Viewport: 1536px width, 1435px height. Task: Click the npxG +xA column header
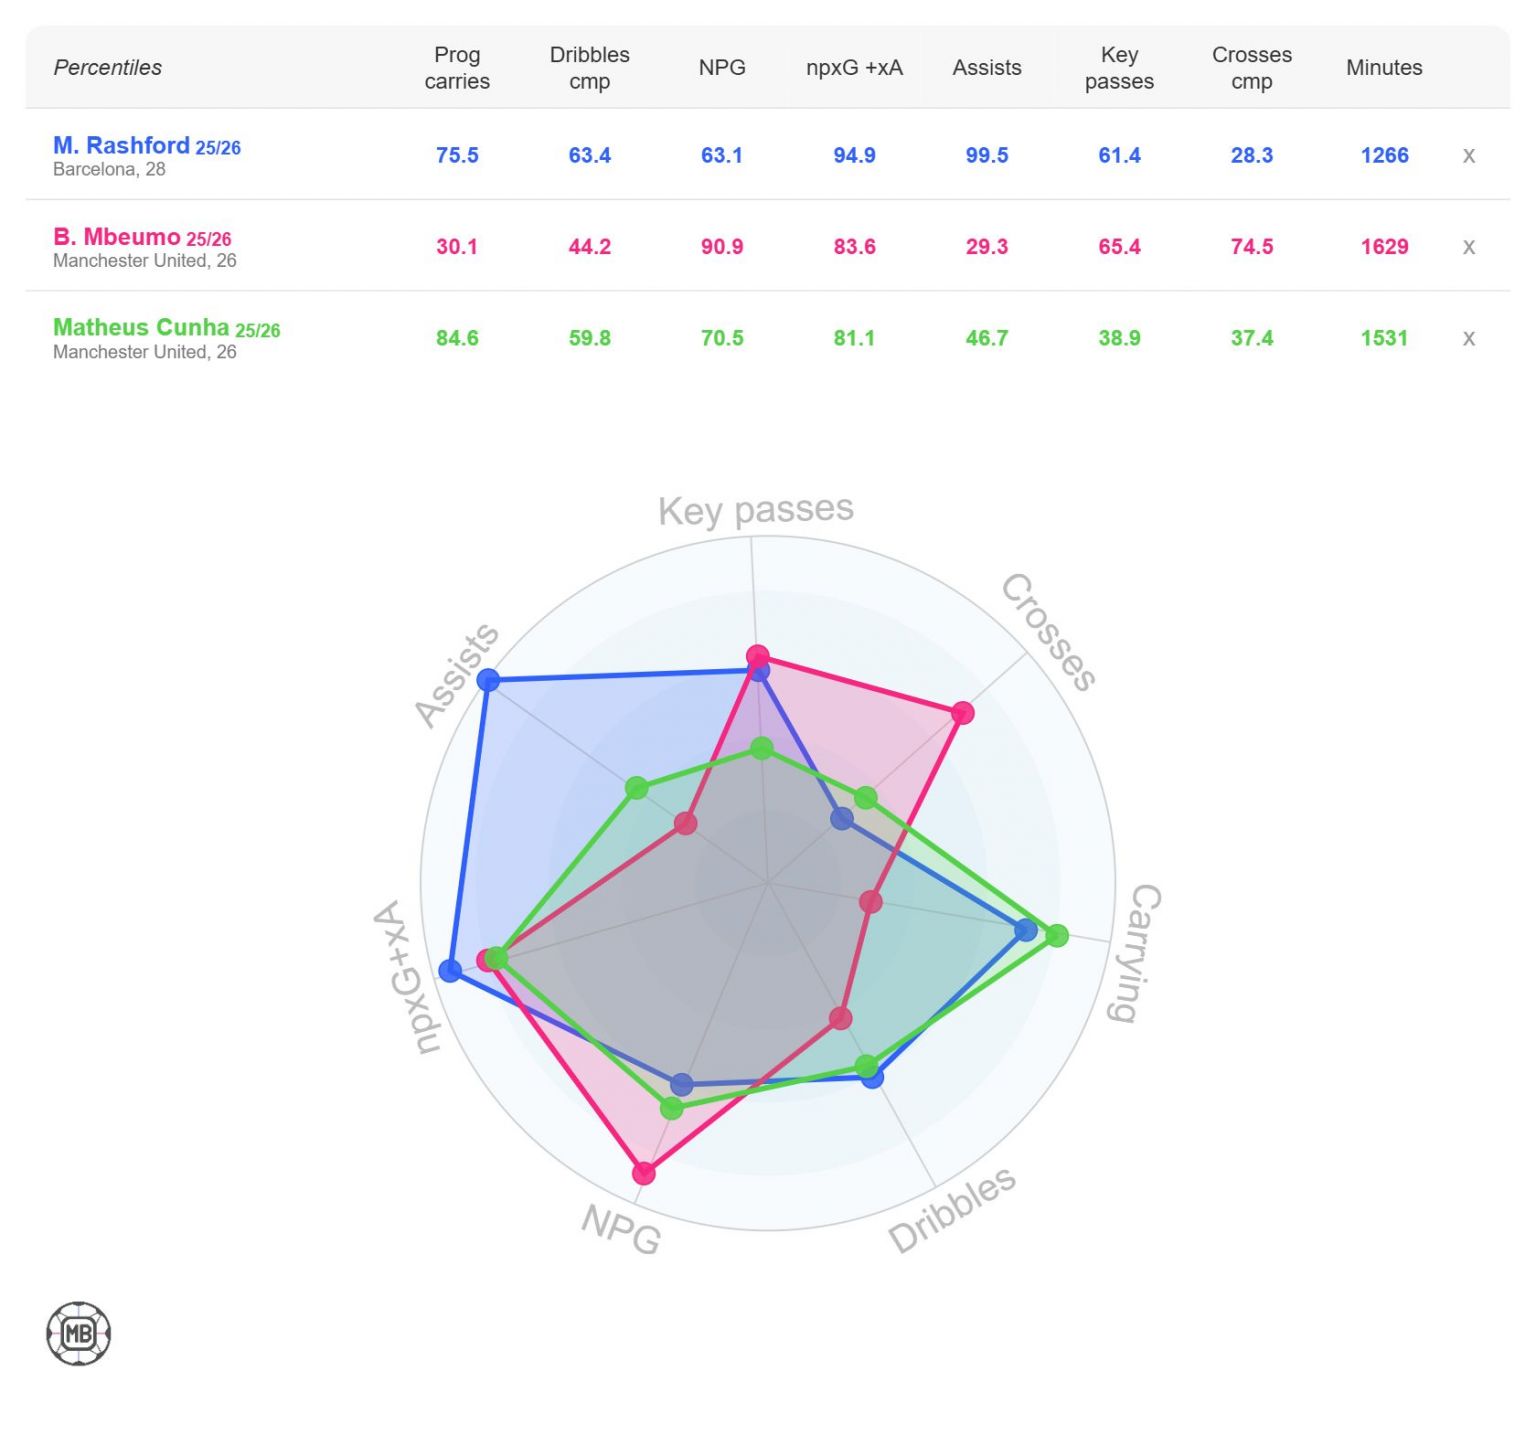coord(854,68)
